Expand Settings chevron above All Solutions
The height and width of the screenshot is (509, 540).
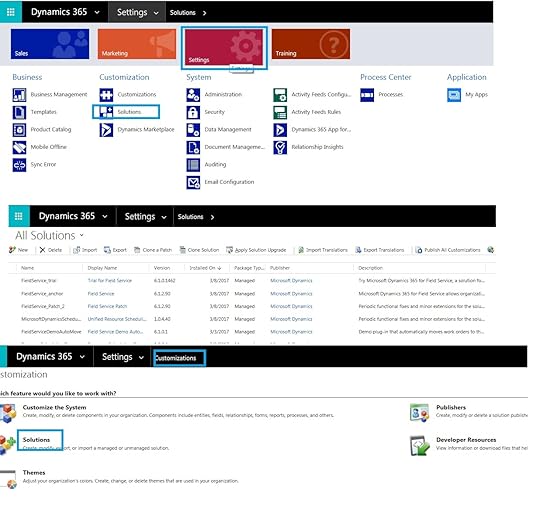(164, 217)
